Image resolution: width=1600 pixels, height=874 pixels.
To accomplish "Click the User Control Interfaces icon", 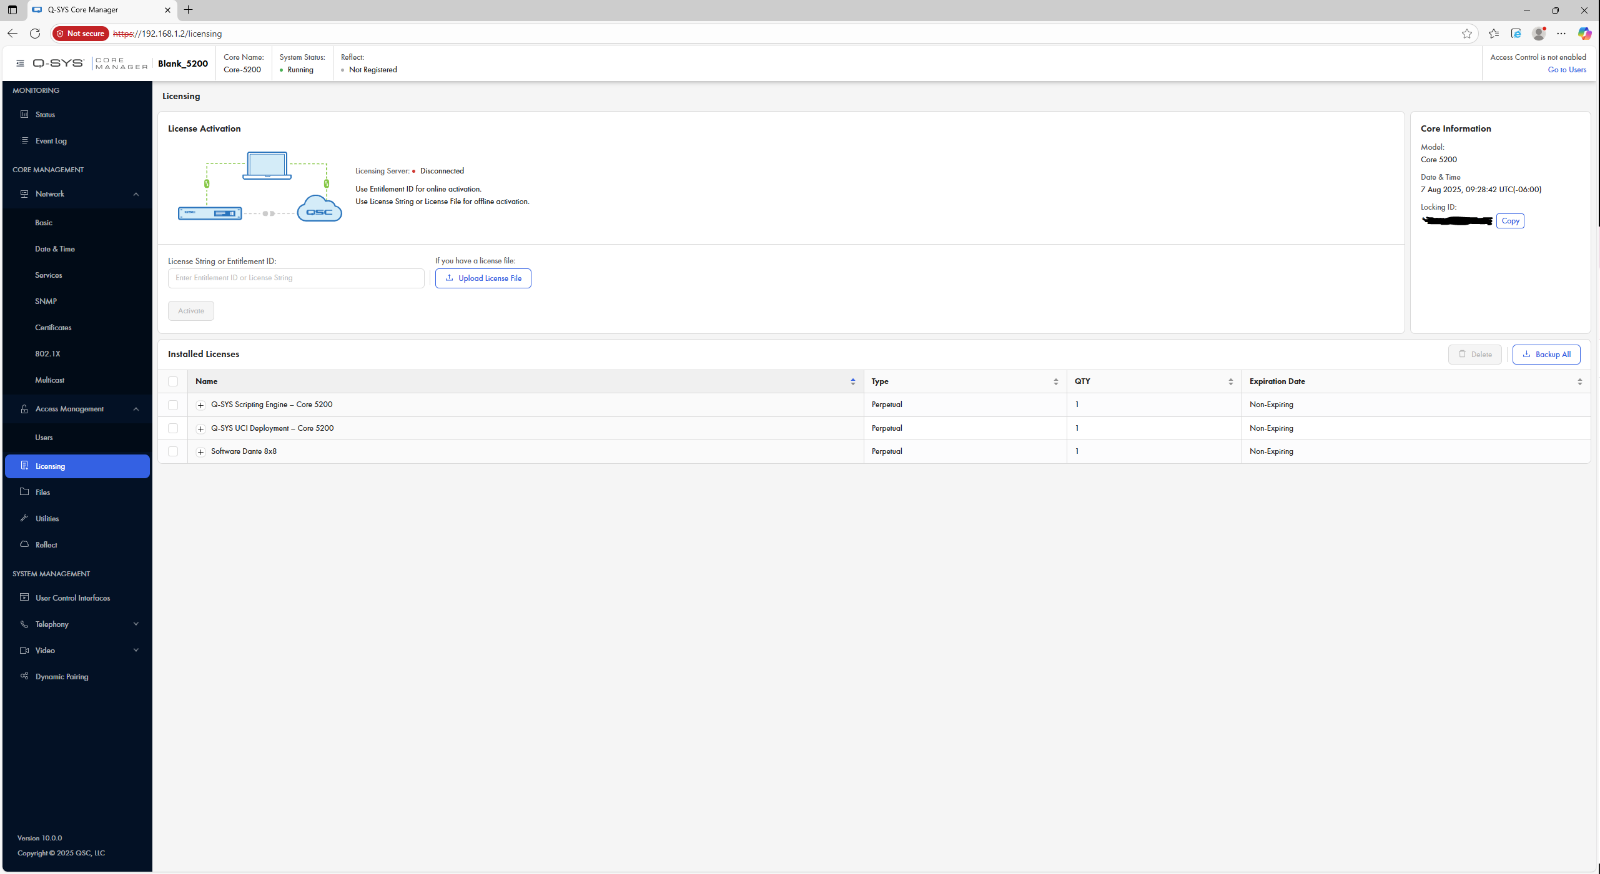I will click(x=25, y=598).
